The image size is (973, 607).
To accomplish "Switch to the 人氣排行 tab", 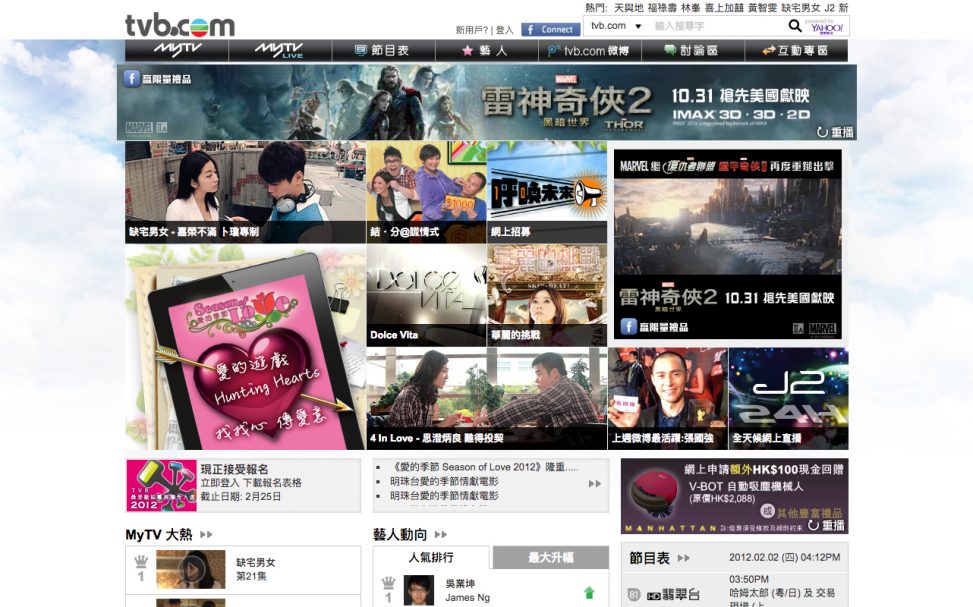I will (x=431, y=557).
